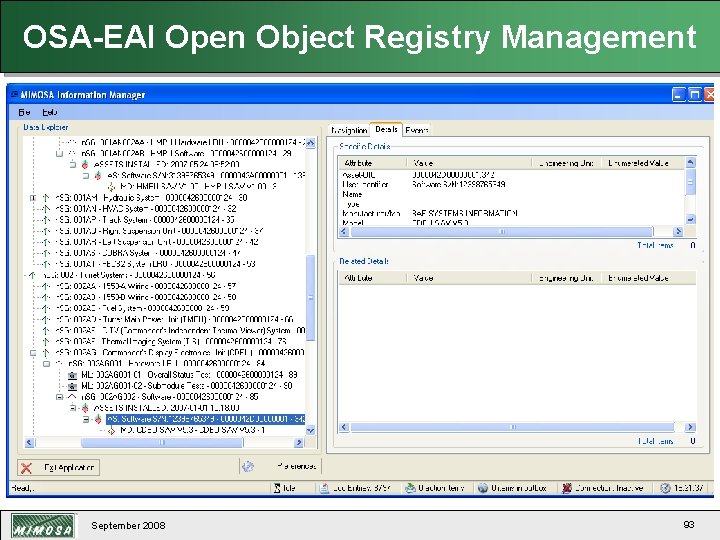Screen dimensions: 720x540
Task: Click Specific Details horizontal scrollbar thumb
Action: [502, 231]
